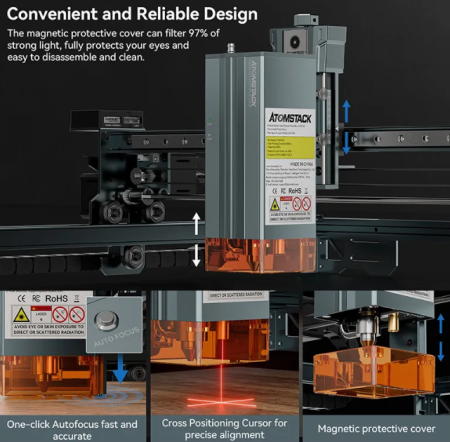Open the magnetic protective cover thumbnail

(x=376, y=352)
